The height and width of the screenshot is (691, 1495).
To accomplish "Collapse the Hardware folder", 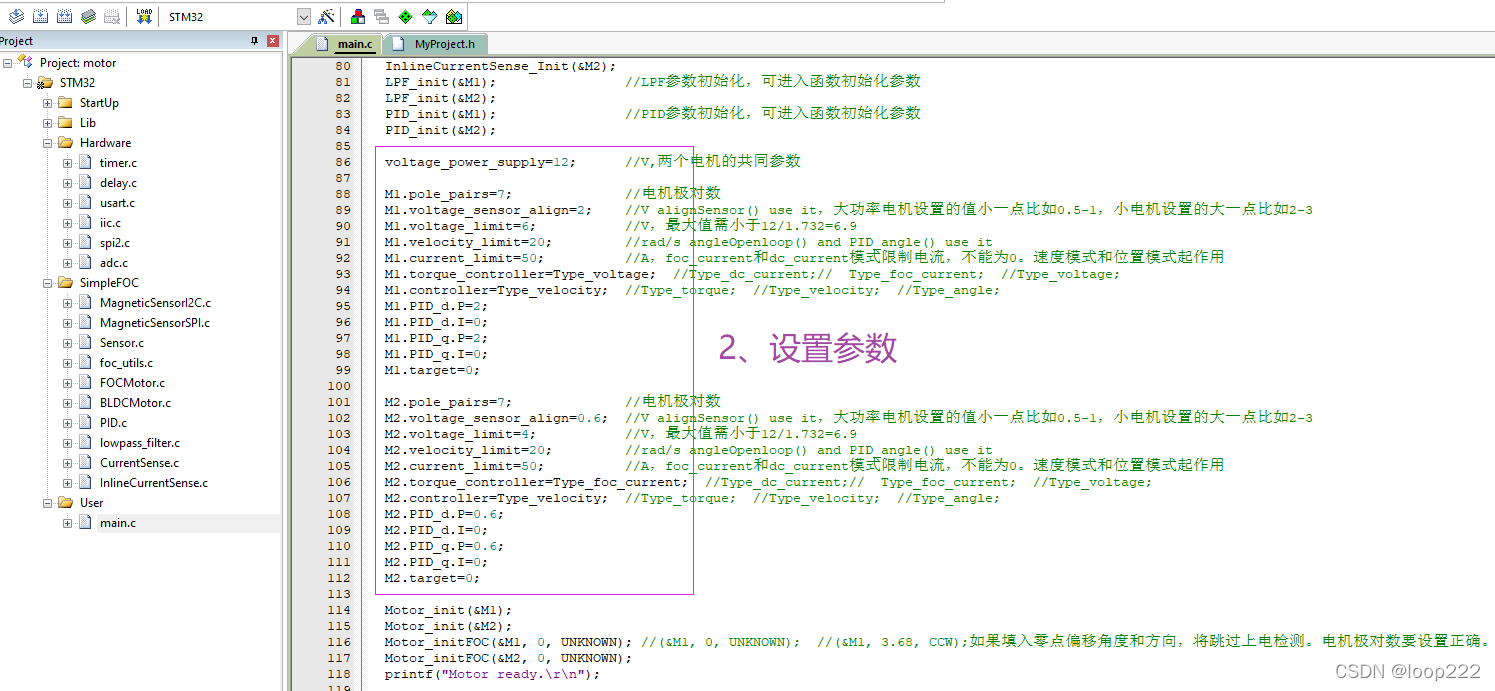I will tap(47, 143).
